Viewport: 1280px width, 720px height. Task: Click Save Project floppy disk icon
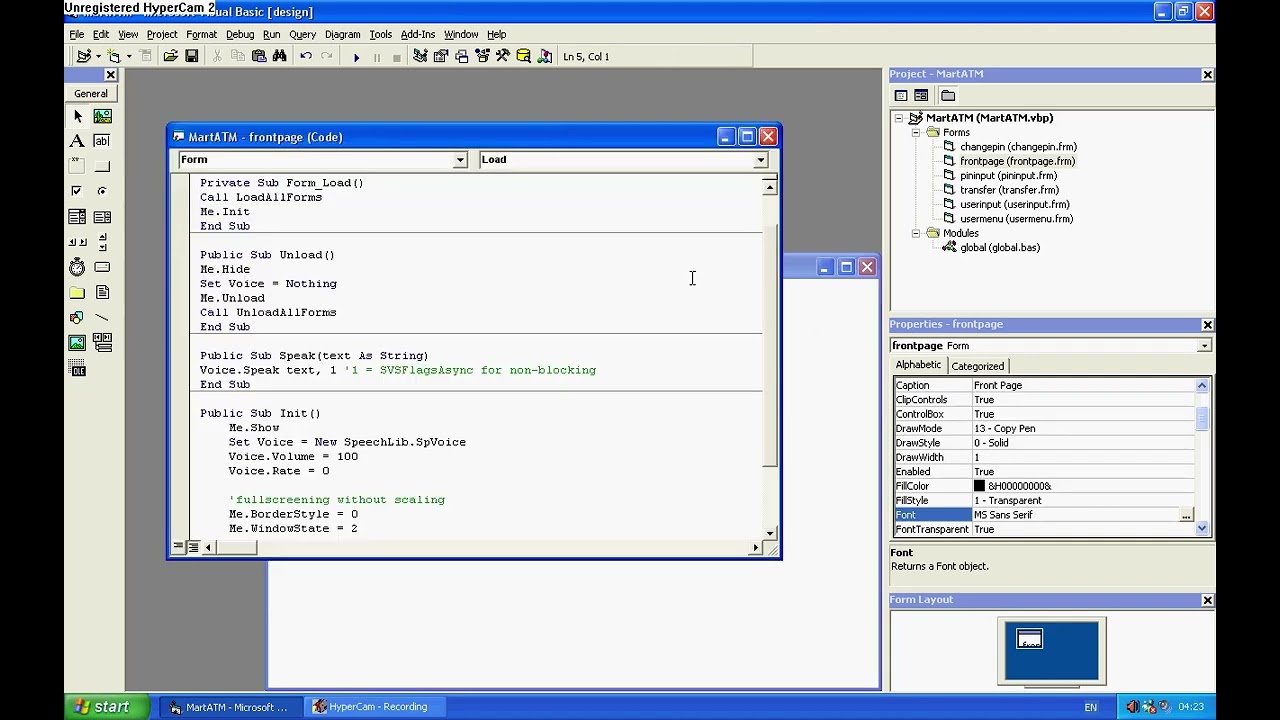[191, 57]
